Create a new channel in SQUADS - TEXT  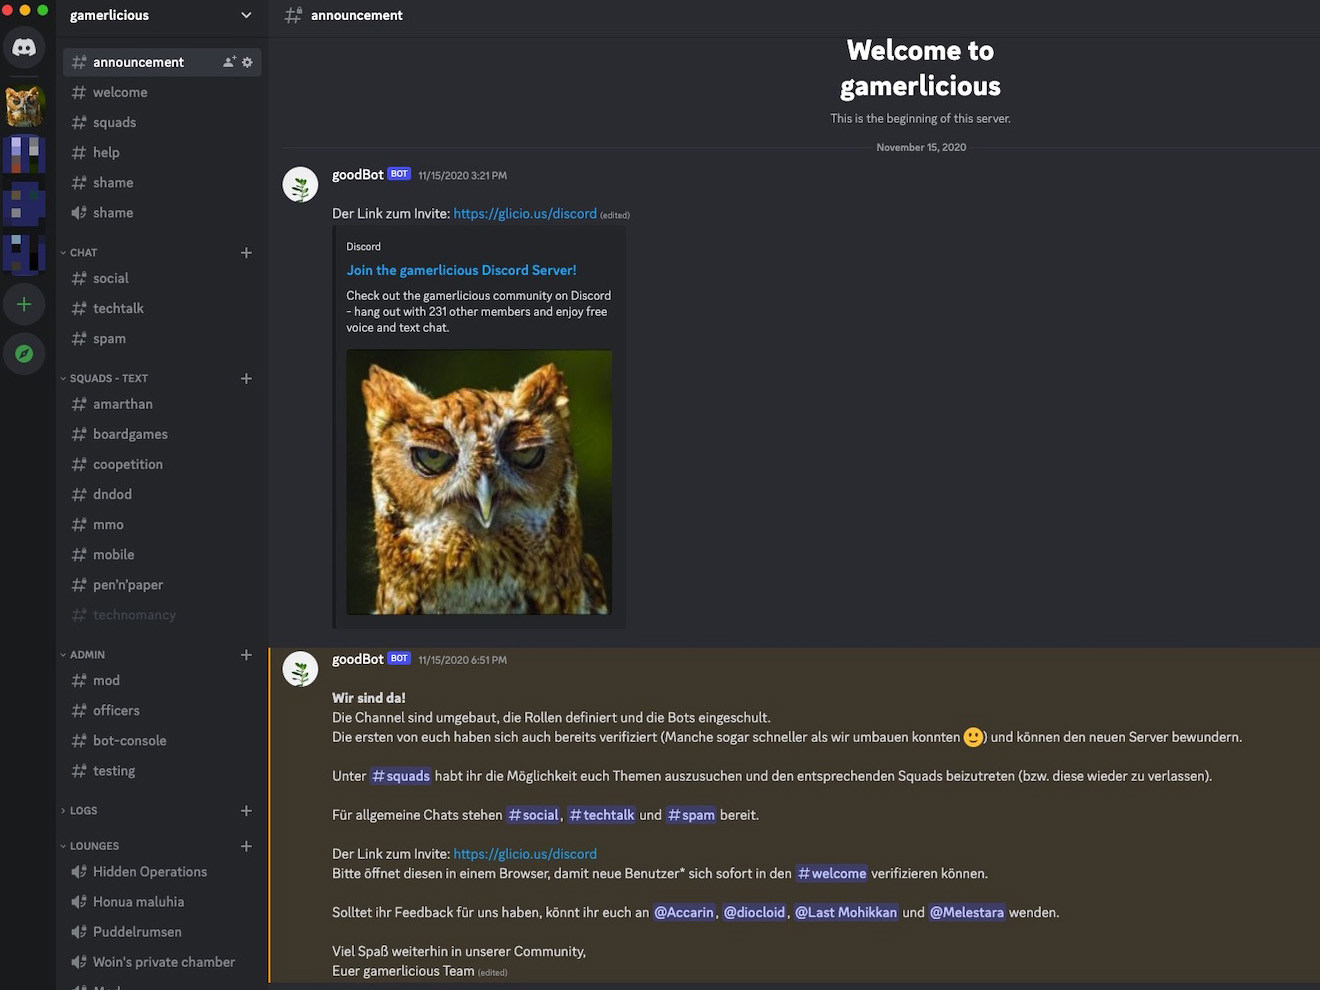tap(246, 378)
